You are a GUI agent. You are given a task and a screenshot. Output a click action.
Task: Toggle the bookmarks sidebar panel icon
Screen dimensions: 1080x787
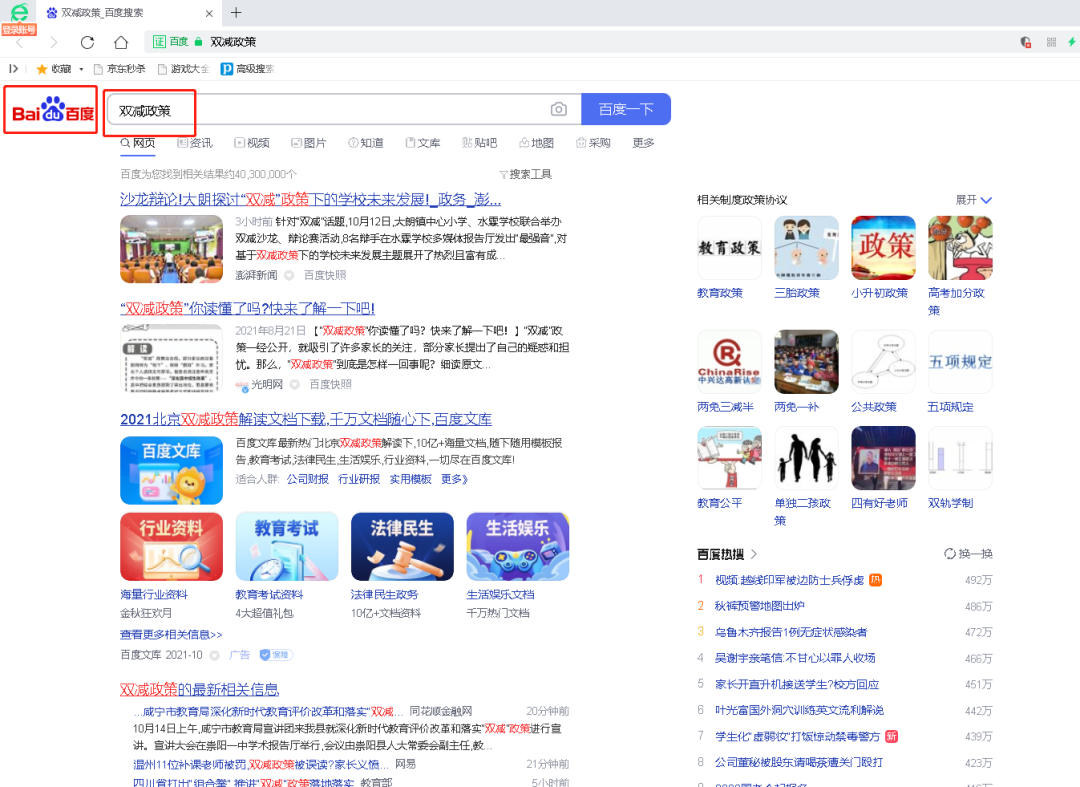point(13,69)
